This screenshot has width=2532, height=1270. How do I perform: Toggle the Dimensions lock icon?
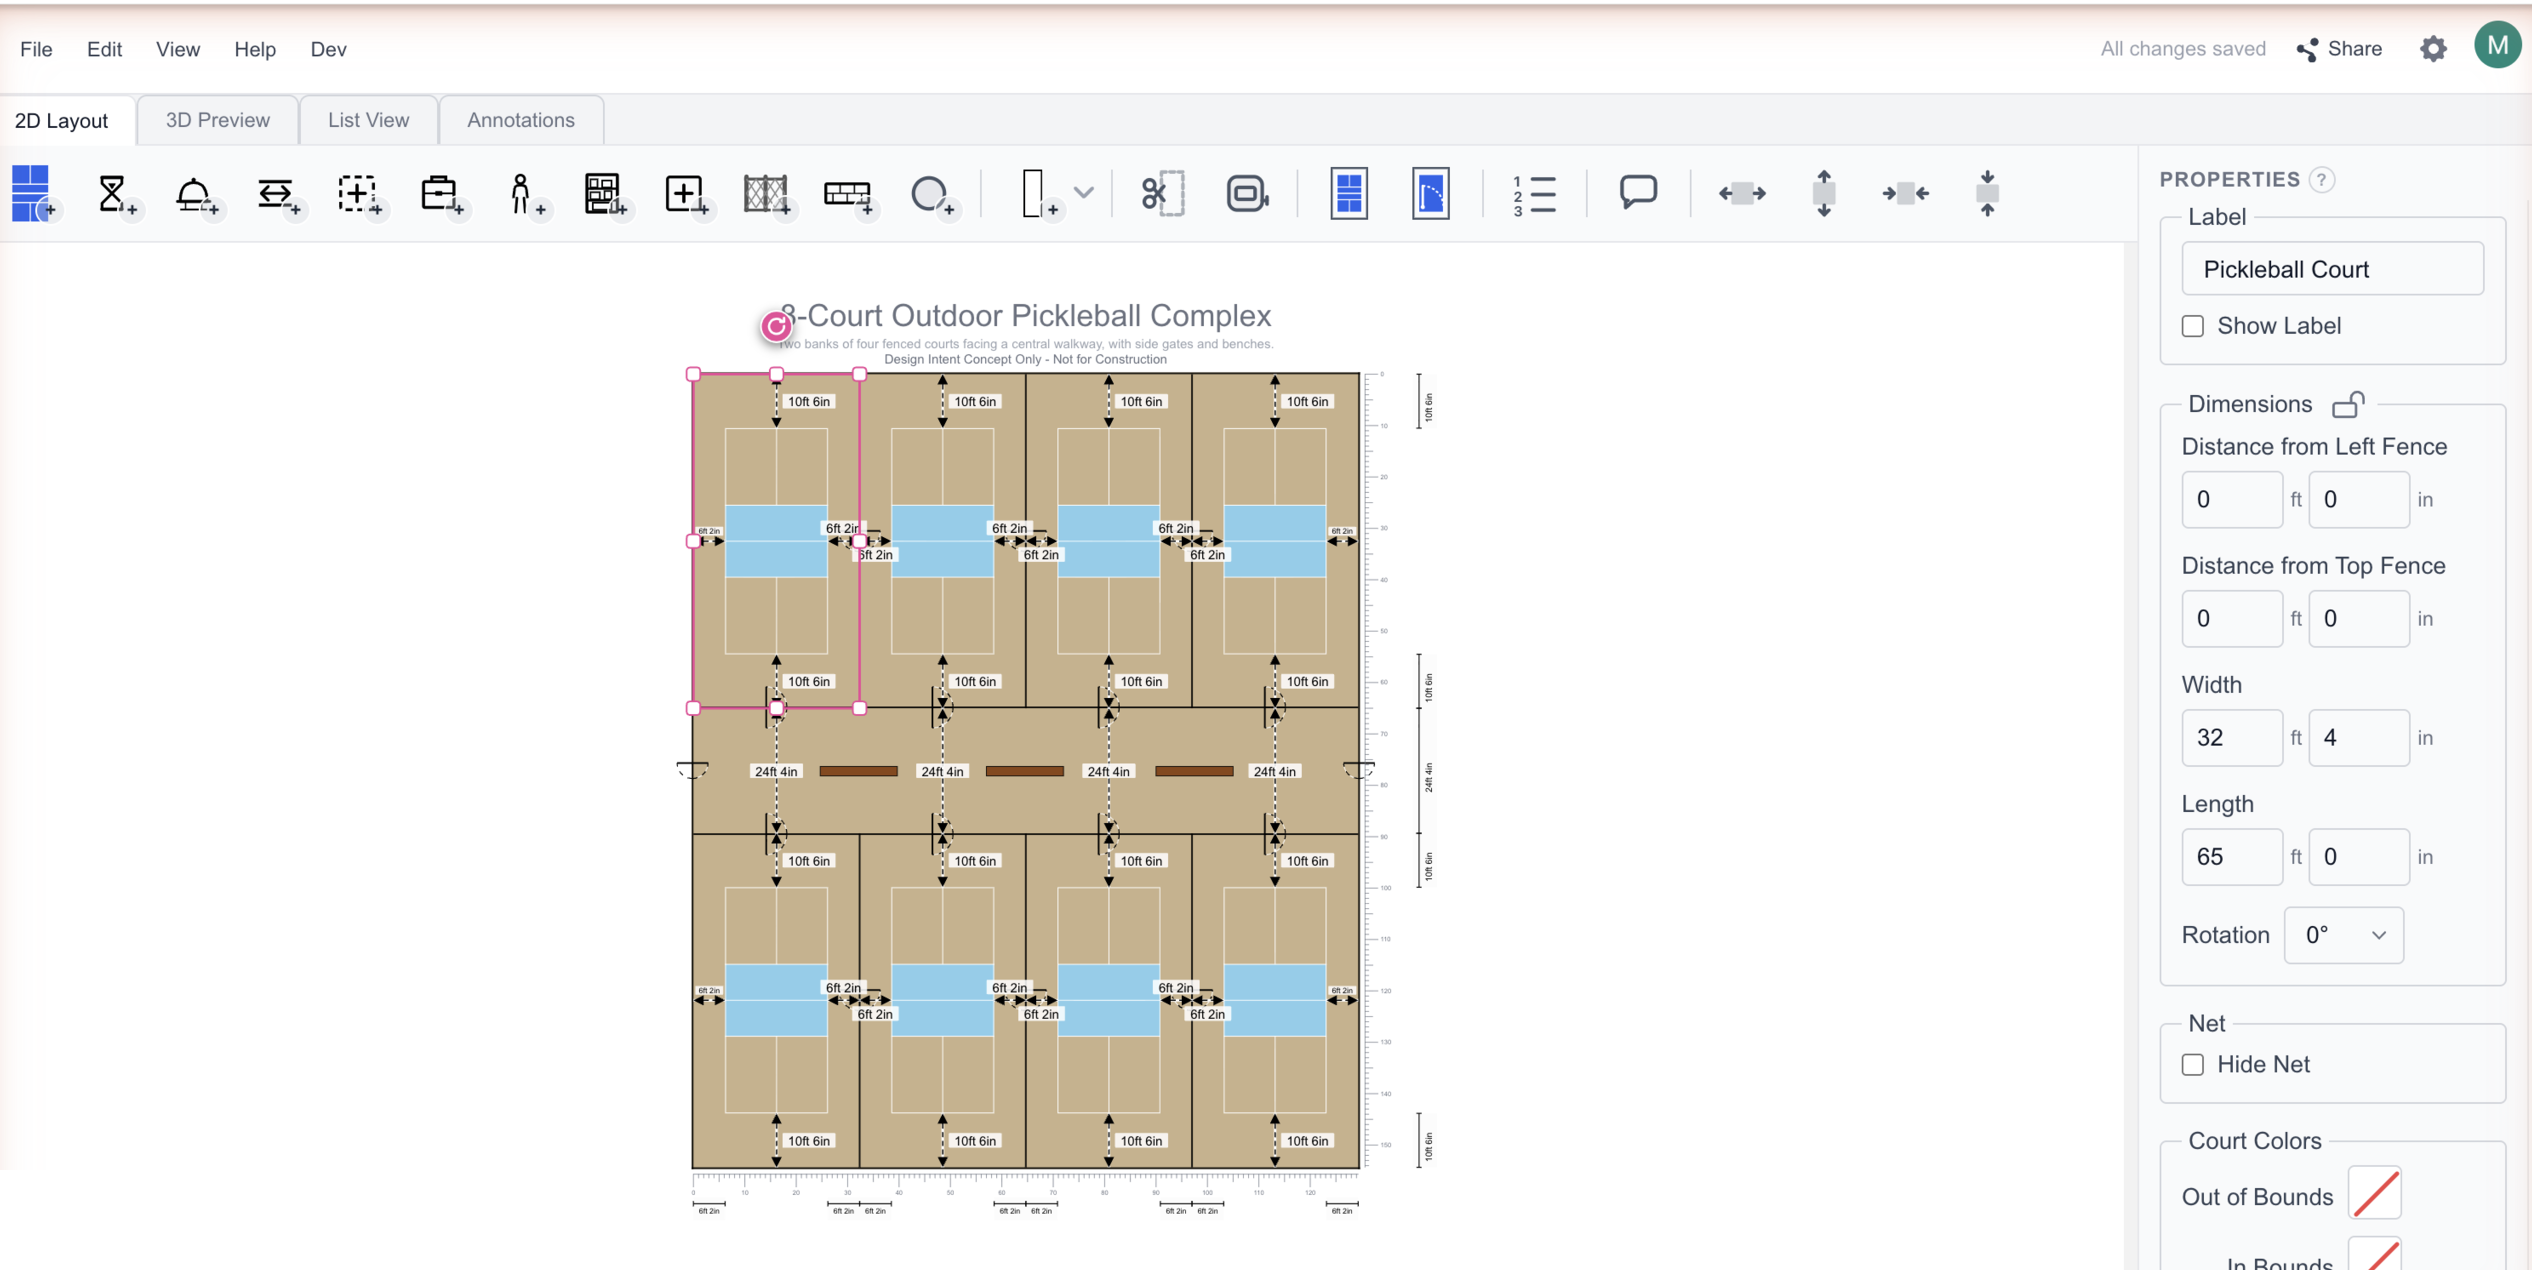tap(2348, 404)
